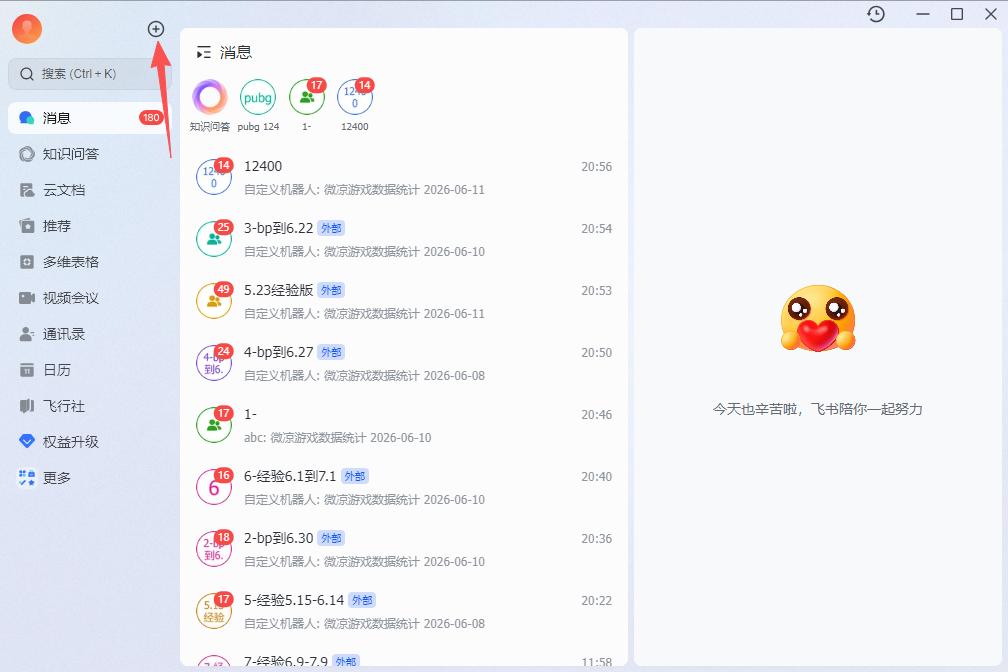
Task: Minimize the Feishu window
Action: [x=923, y=14]
